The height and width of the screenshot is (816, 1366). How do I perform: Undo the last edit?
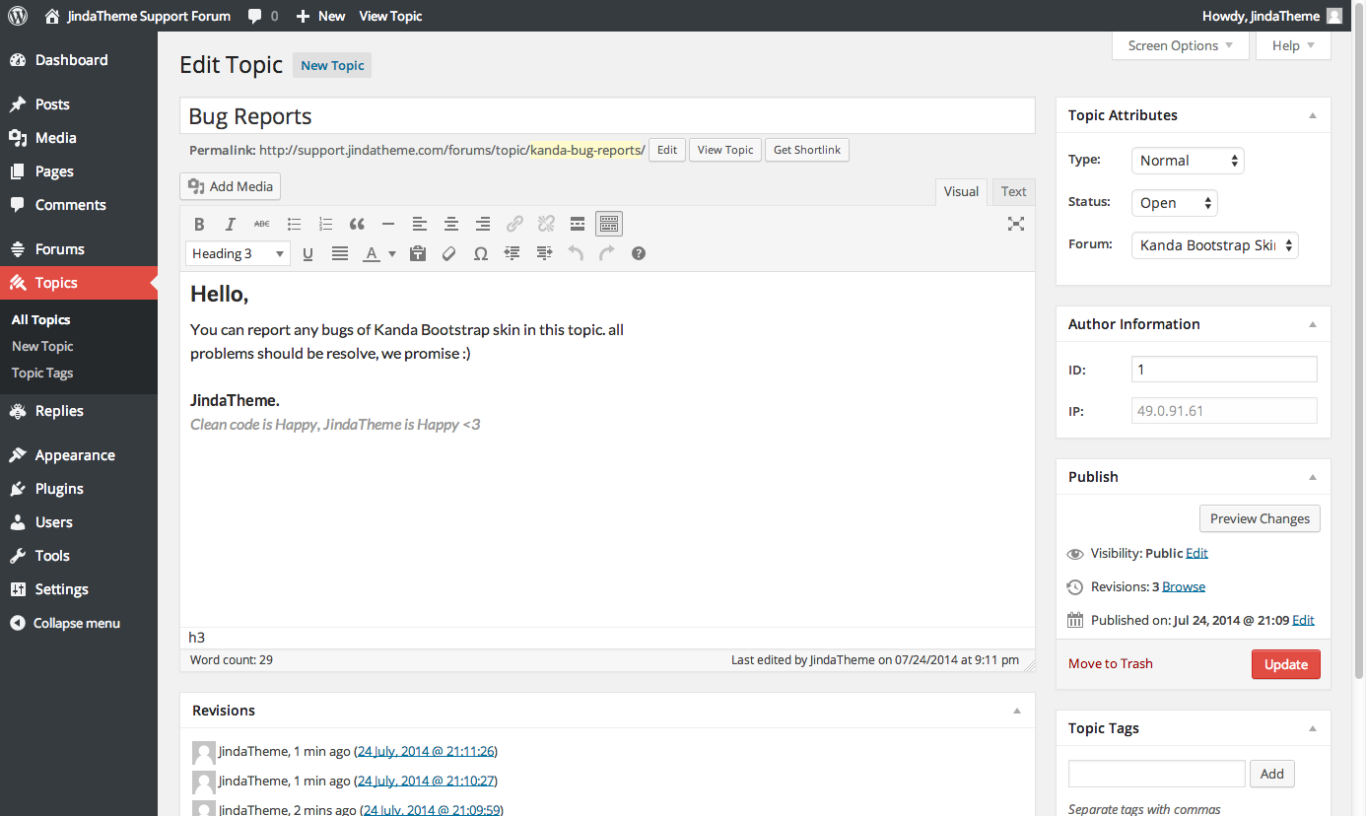point(575,254)
